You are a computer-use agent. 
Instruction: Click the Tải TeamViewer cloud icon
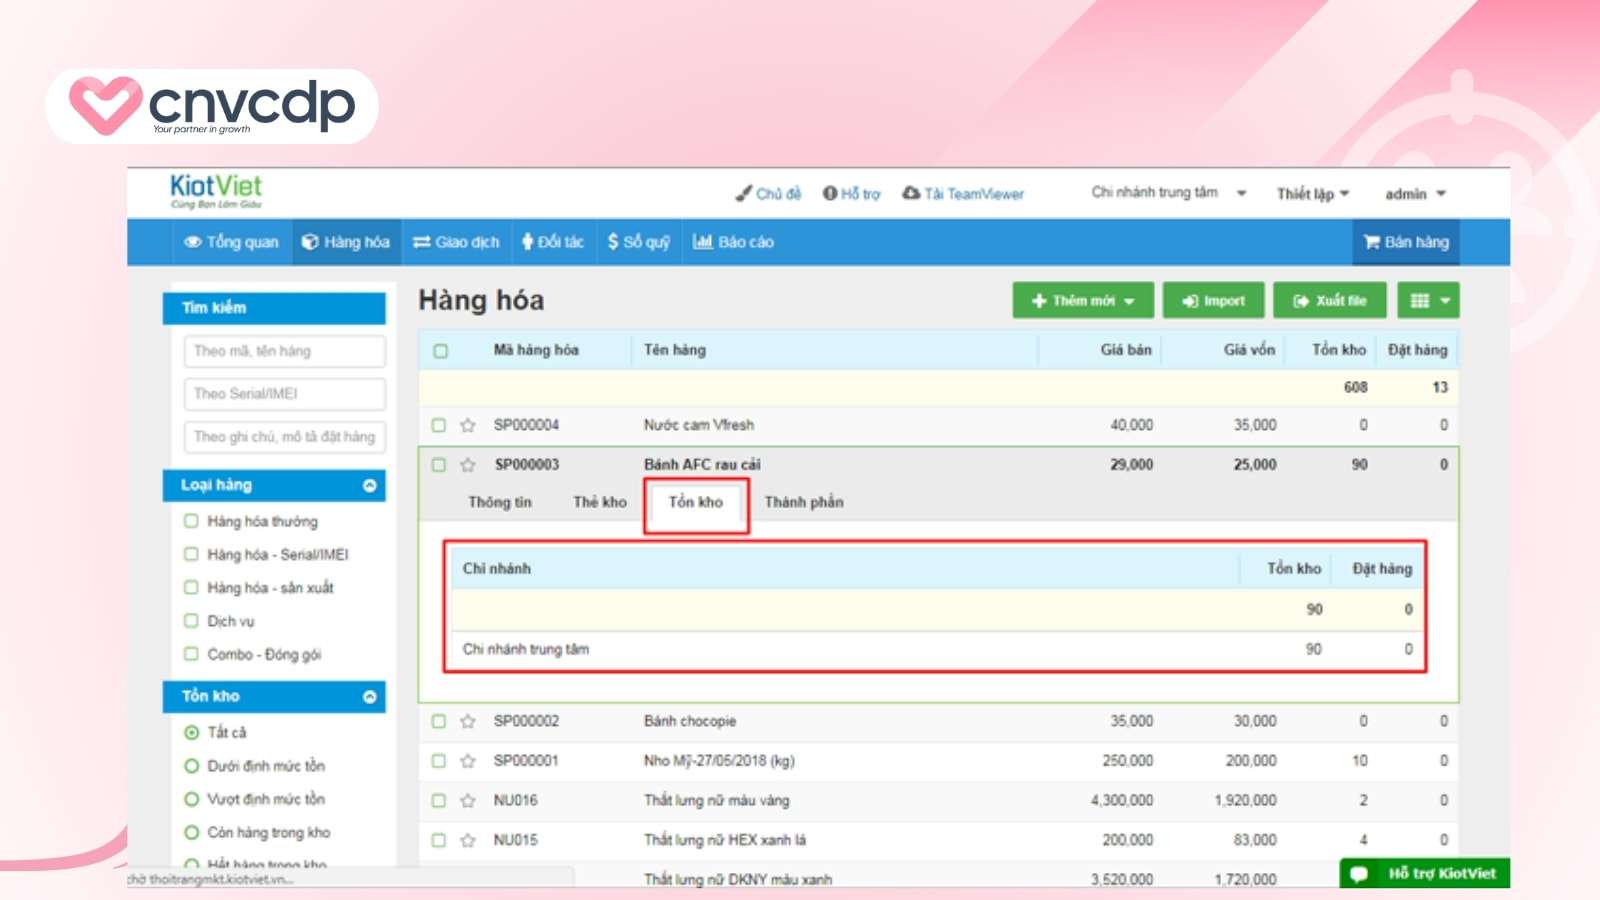point(911,193)
